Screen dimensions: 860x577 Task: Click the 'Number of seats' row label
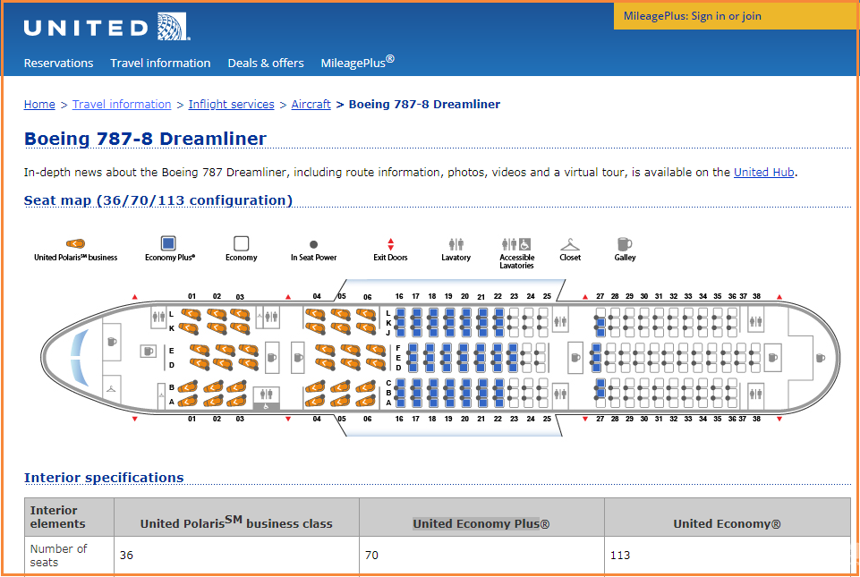pyautogui.click(x=59, y=556)
